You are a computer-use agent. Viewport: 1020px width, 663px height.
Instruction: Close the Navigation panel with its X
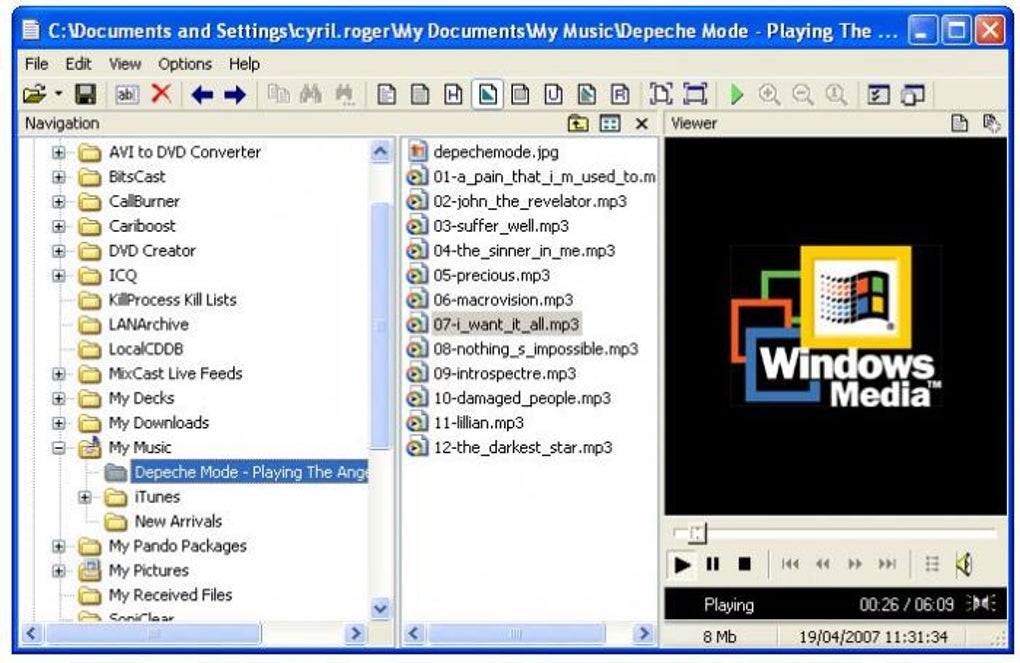pos(641,124)
